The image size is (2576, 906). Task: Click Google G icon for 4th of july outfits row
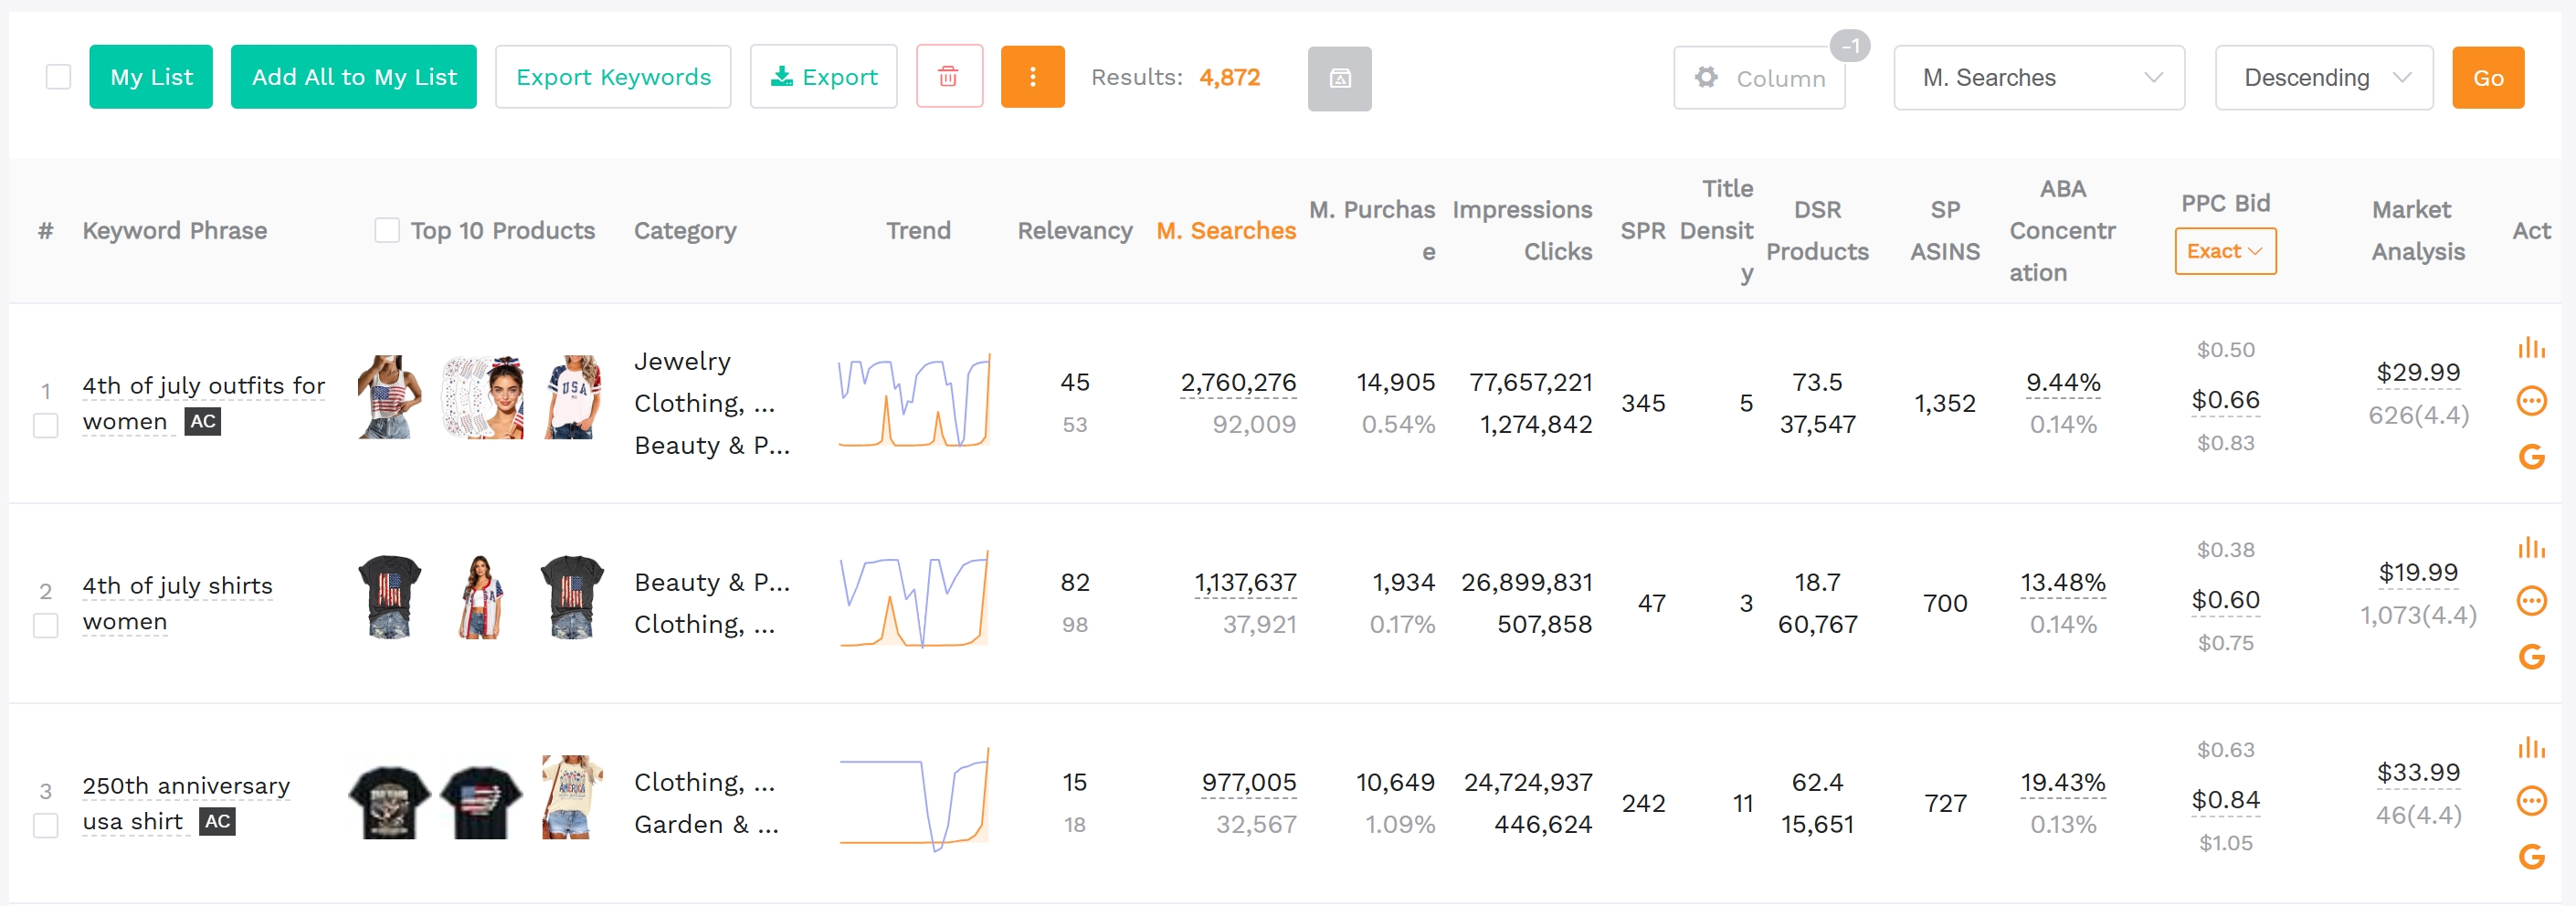click(2531, 457)
